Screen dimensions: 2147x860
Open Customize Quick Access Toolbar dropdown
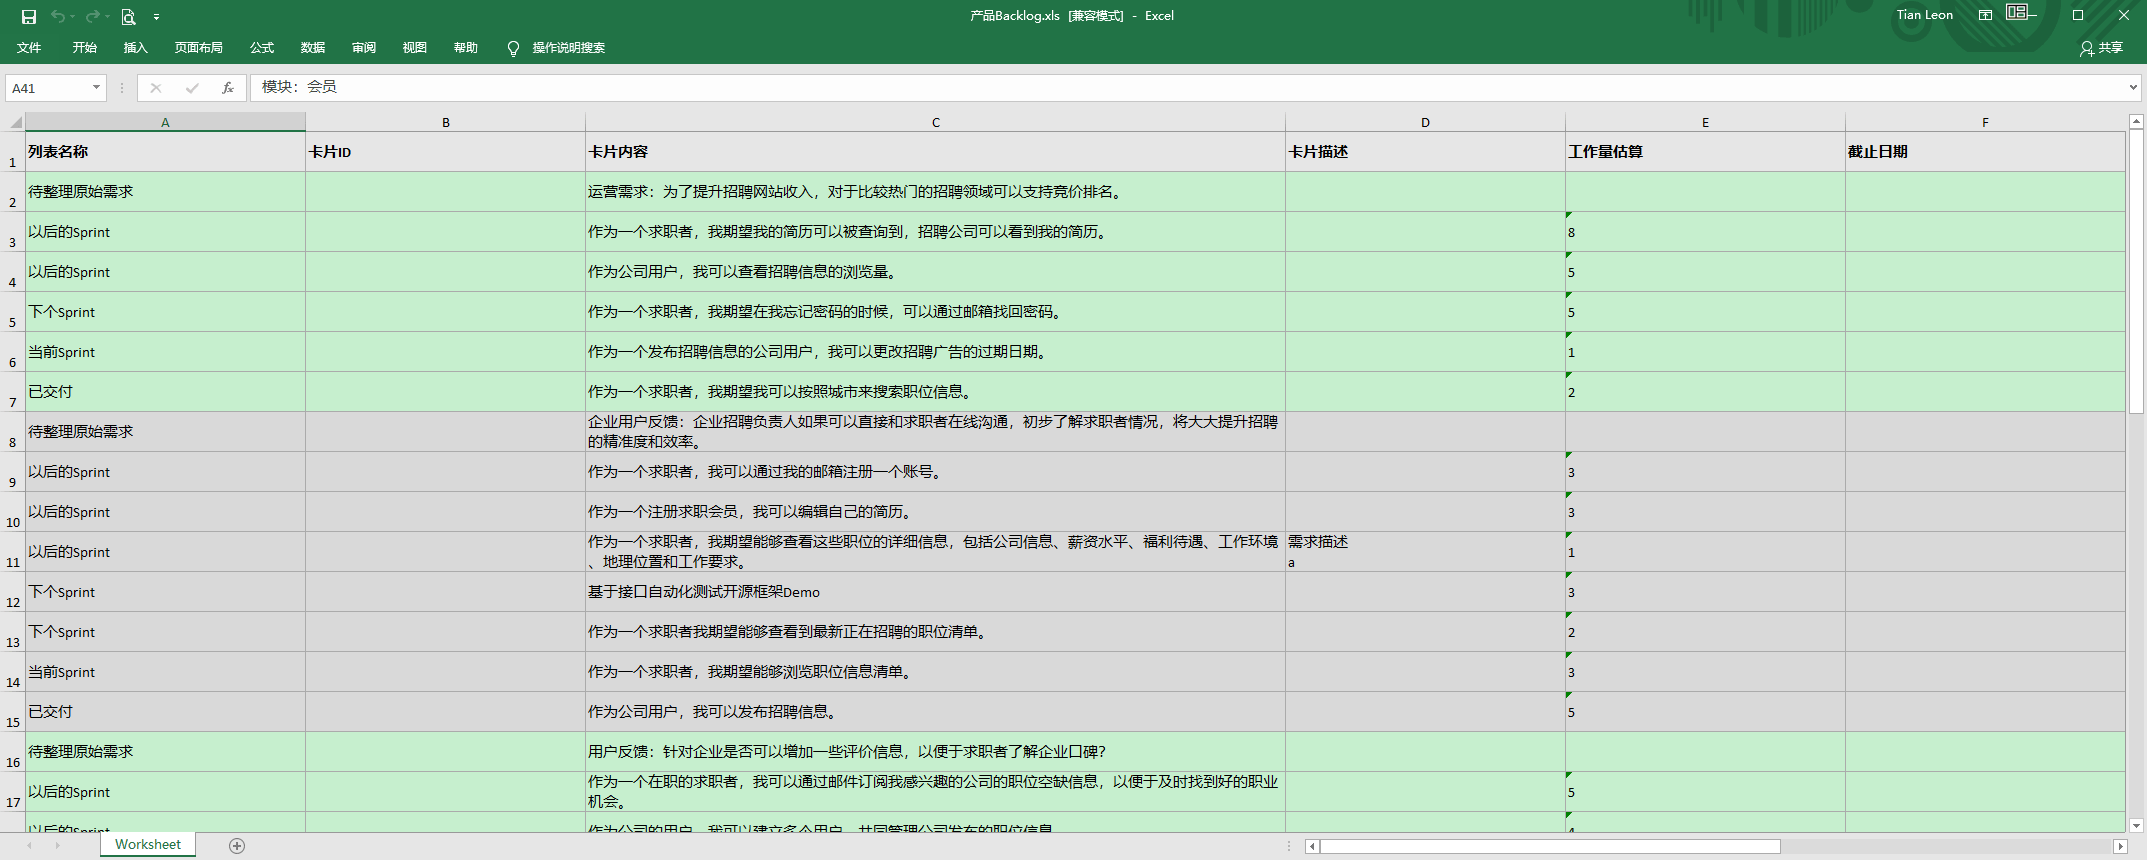tap(156, 17)
